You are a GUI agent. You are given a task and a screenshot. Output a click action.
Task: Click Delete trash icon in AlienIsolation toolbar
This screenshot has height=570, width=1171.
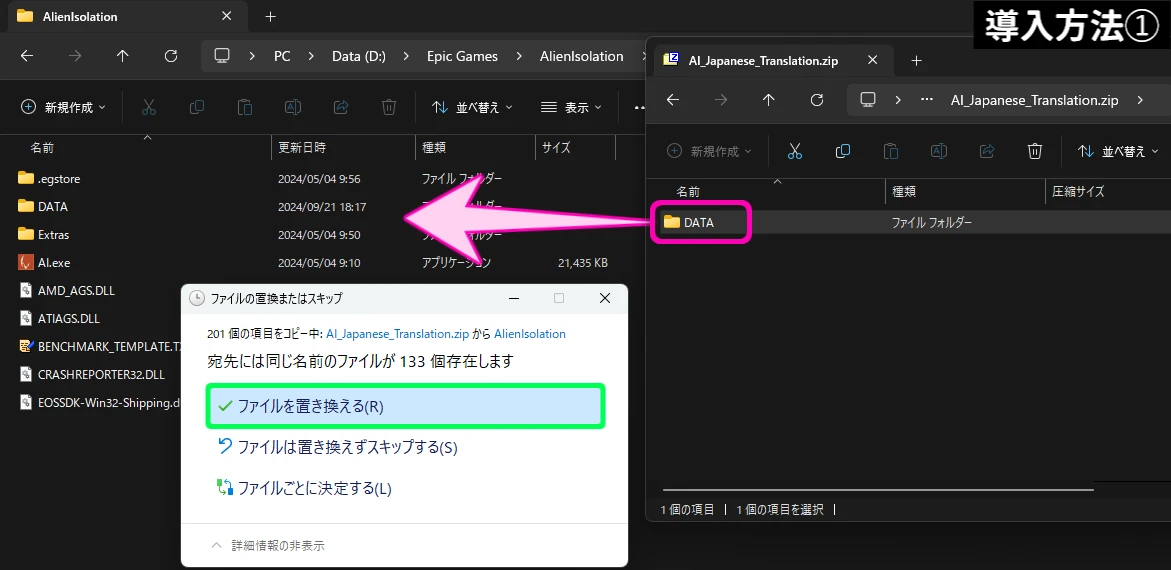coord(388,108)
